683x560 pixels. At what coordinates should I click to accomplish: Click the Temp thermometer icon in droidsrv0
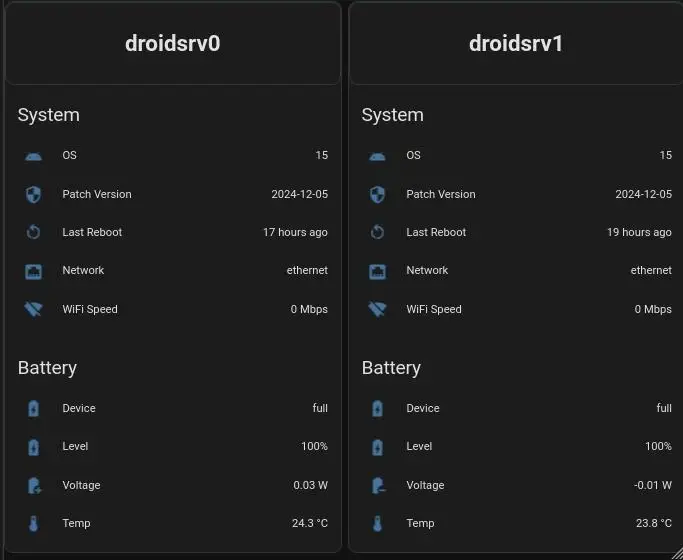coord(34,523)
